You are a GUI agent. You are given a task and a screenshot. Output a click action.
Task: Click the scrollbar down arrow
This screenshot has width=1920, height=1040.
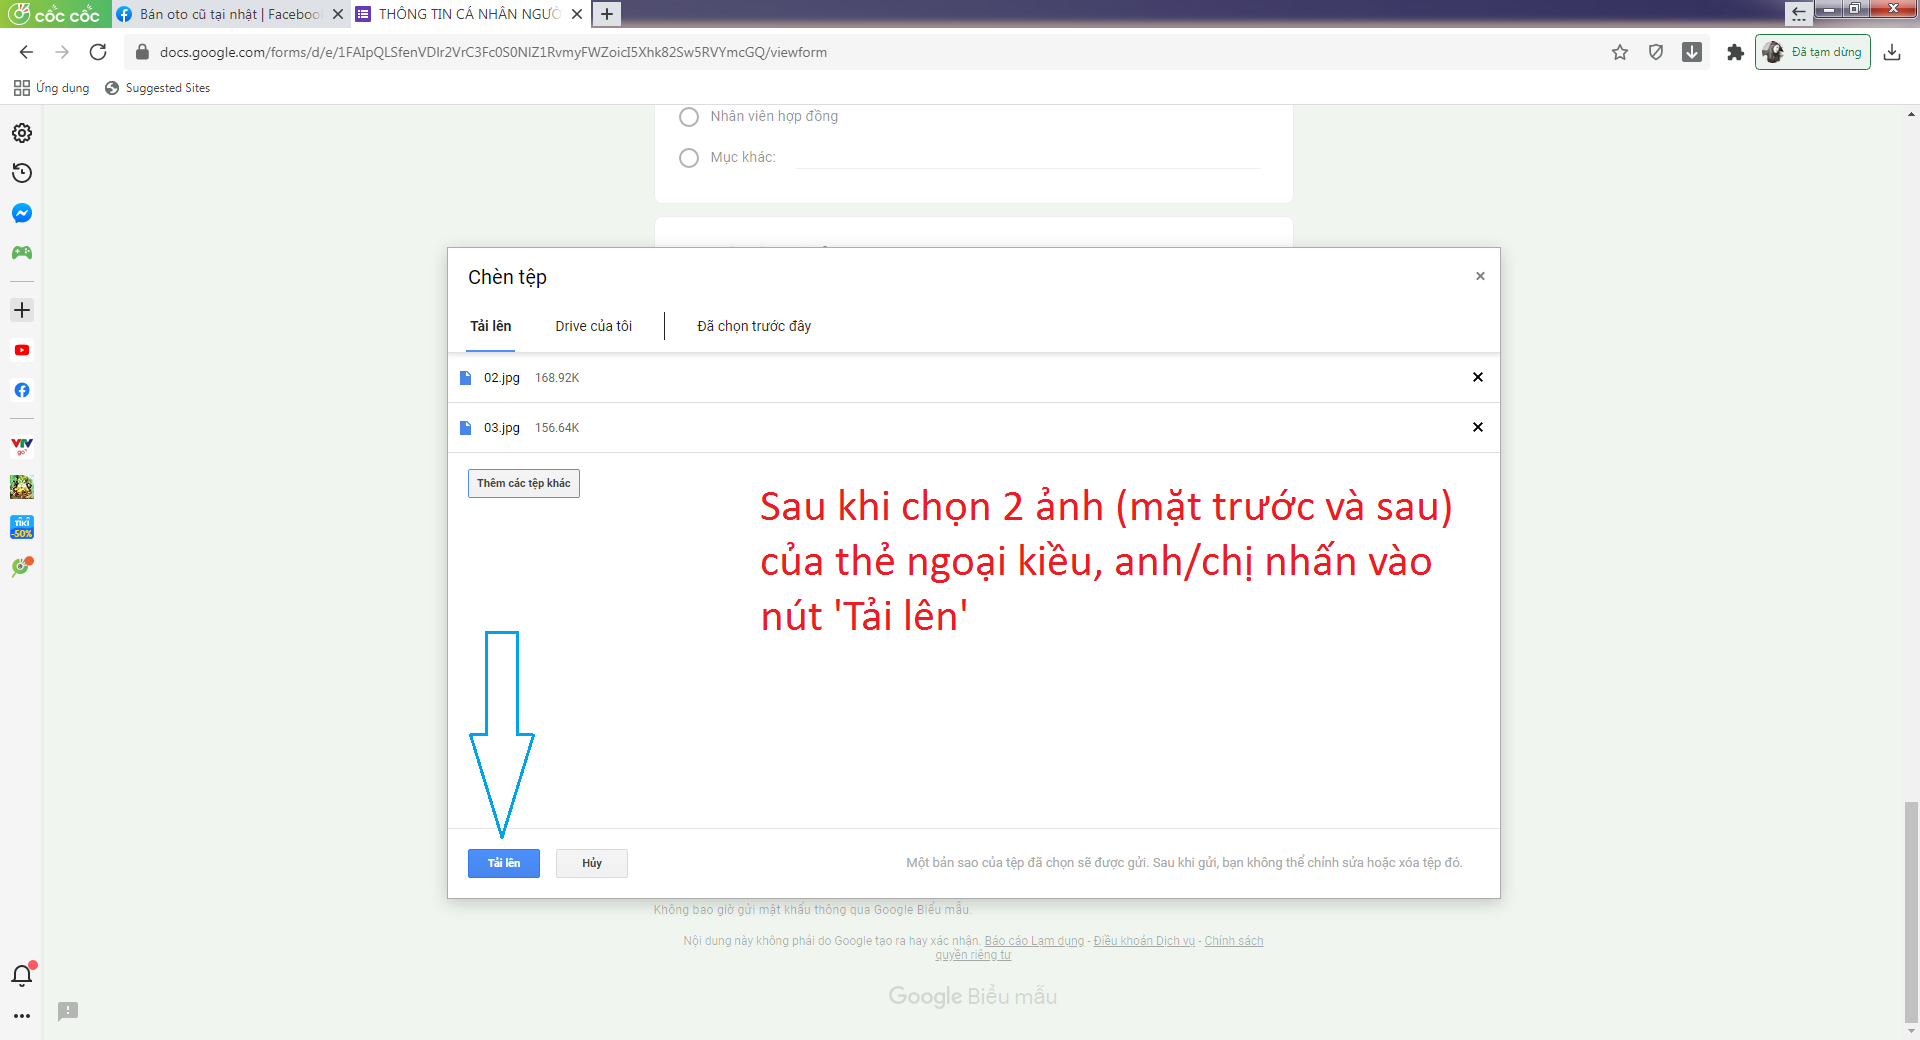point(1911,1031)
